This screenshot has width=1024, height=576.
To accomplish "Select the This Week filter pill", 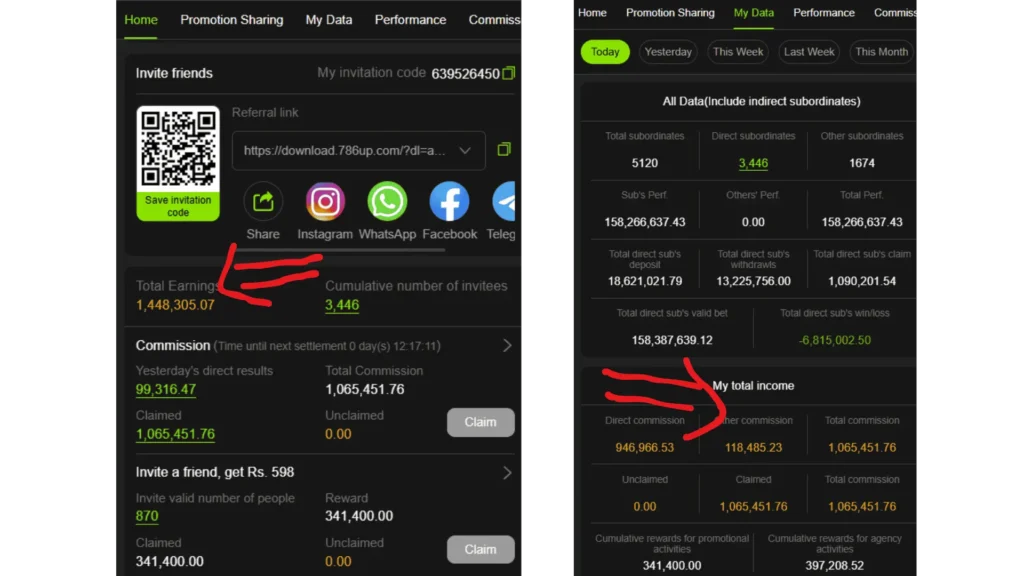I will 738,52.
